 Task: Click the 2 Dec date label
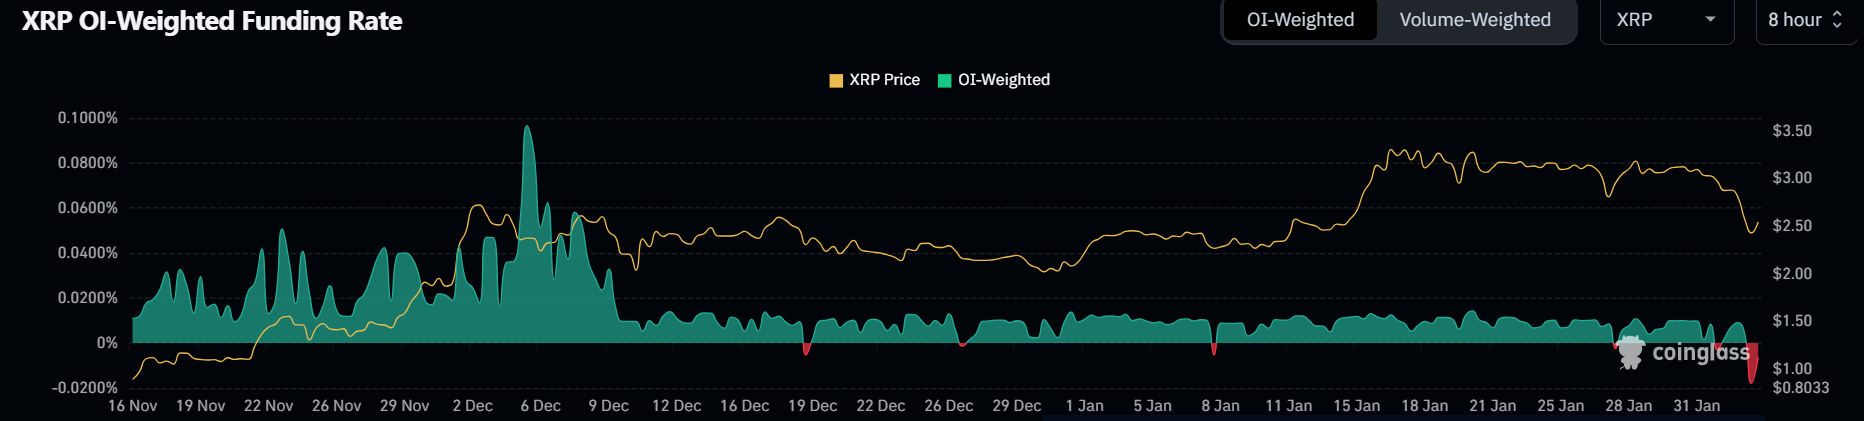click(472, 406)
